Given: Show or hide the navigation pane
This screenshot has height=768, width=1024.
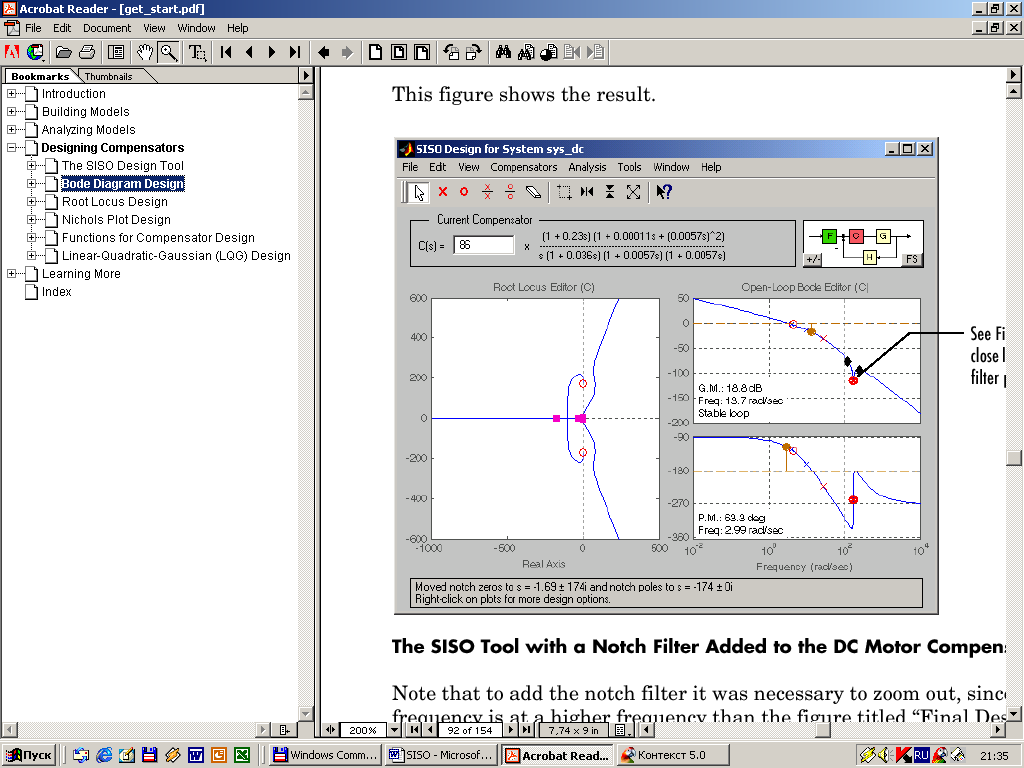Looking at the screenshot, I should [116, 52].
